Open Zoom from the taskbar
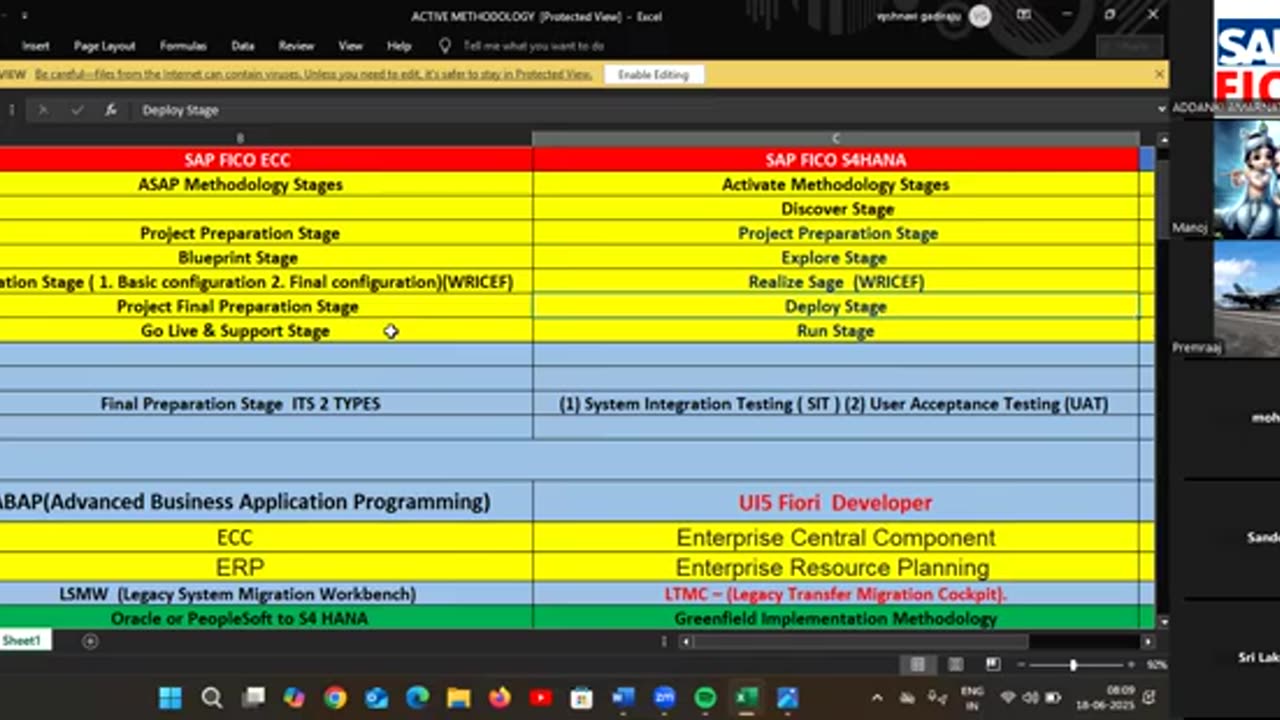1280x720 pixels. [664, 697]
